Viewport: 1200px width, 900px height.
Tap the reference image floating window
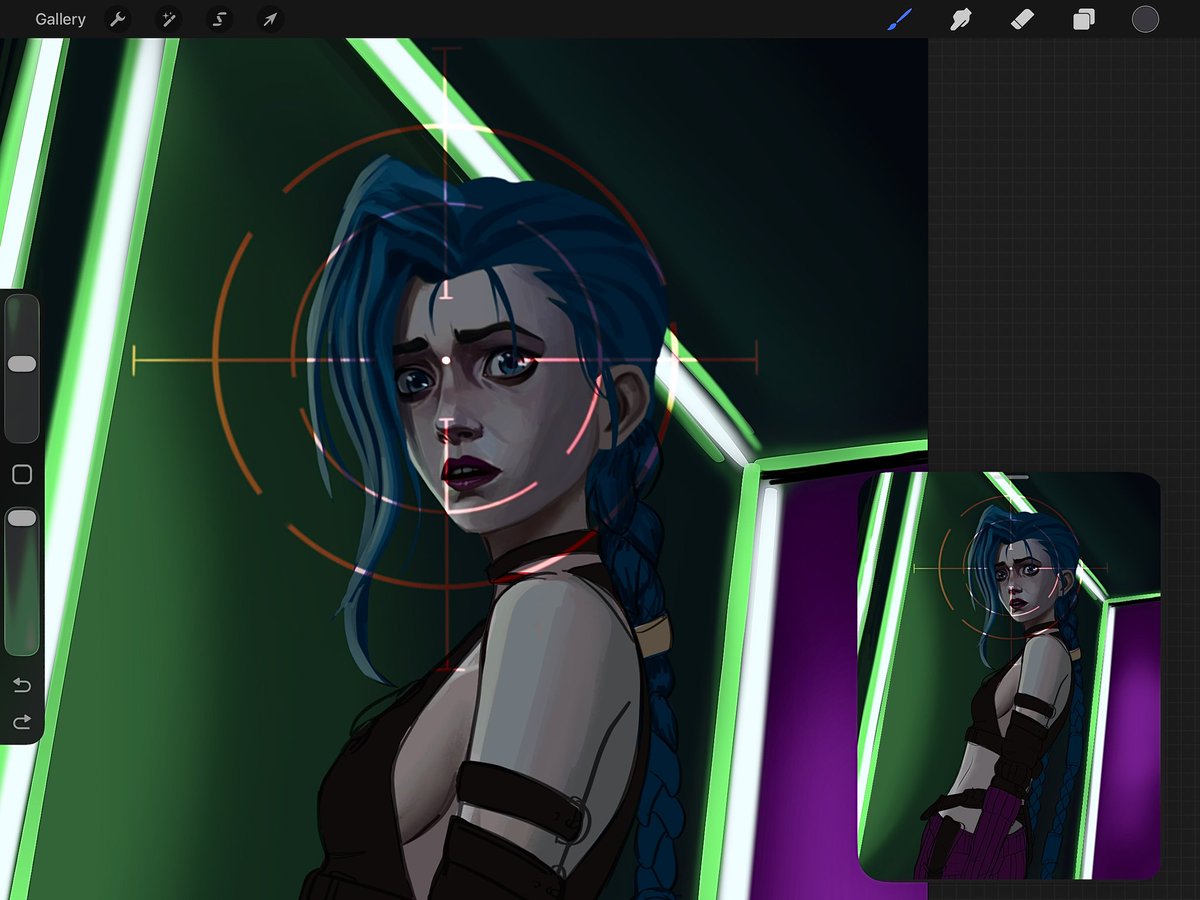pyautogui.click(x=1009, y=677)
